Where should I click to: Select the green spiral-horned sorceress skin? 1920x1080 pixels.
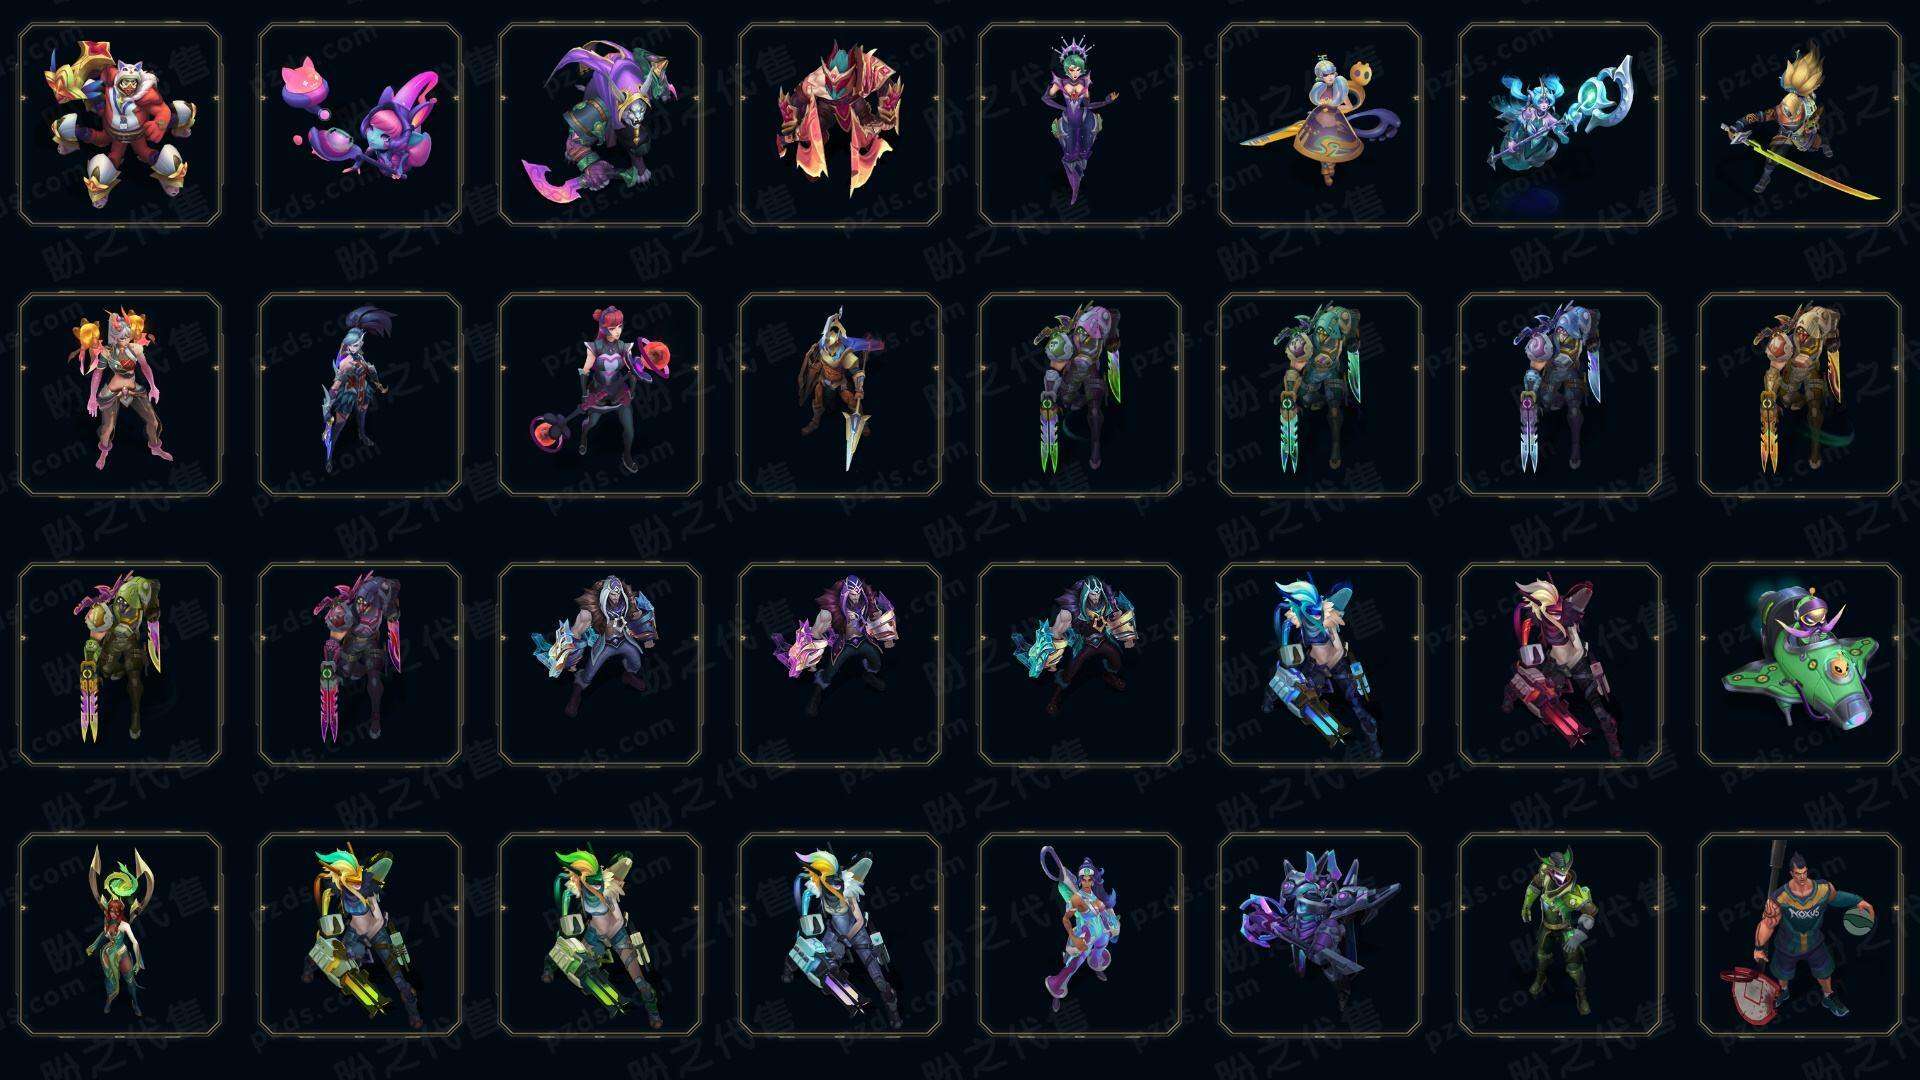point(120,934)
